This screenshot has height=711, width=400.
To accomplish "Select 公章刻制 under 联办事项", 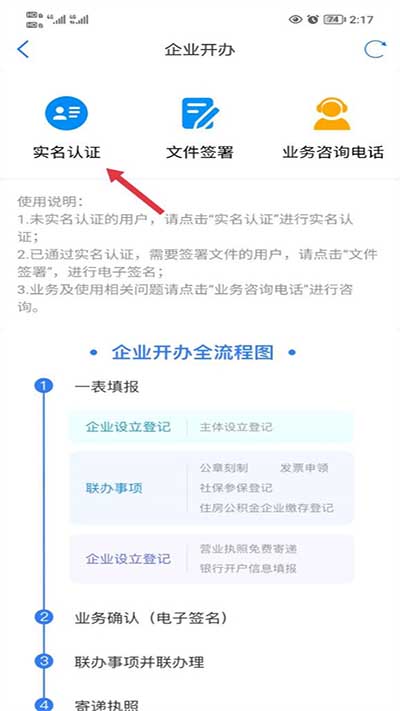I will [x=224, y=468].
